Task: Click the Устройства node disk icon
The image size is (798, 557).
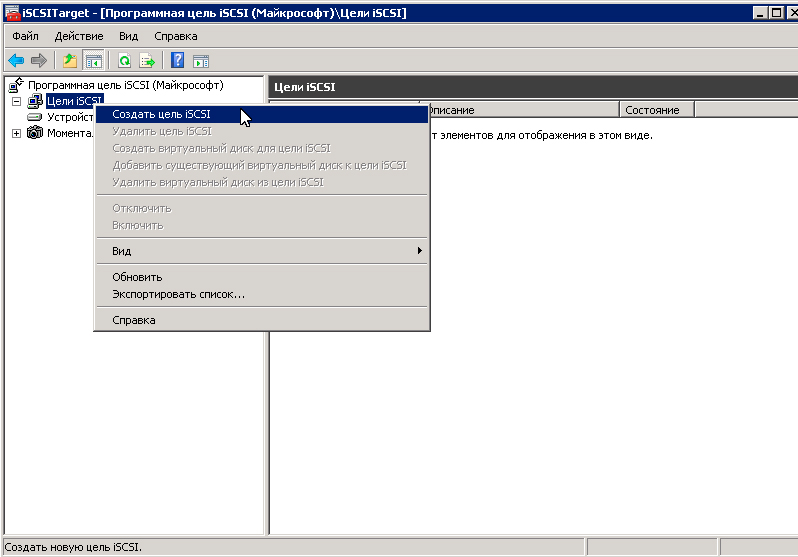Action: click(35, 117)
